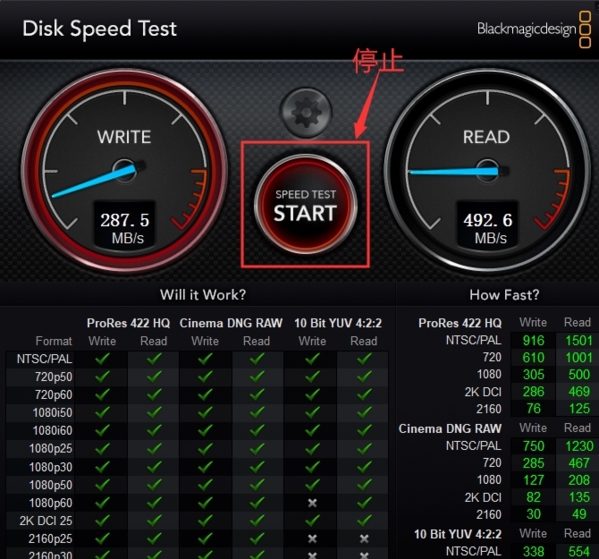Click ProRes 720 write value 610
Image resolution: width=599 pixels, height=559 pixels.
pyautogui.click(x=533, y=358)
